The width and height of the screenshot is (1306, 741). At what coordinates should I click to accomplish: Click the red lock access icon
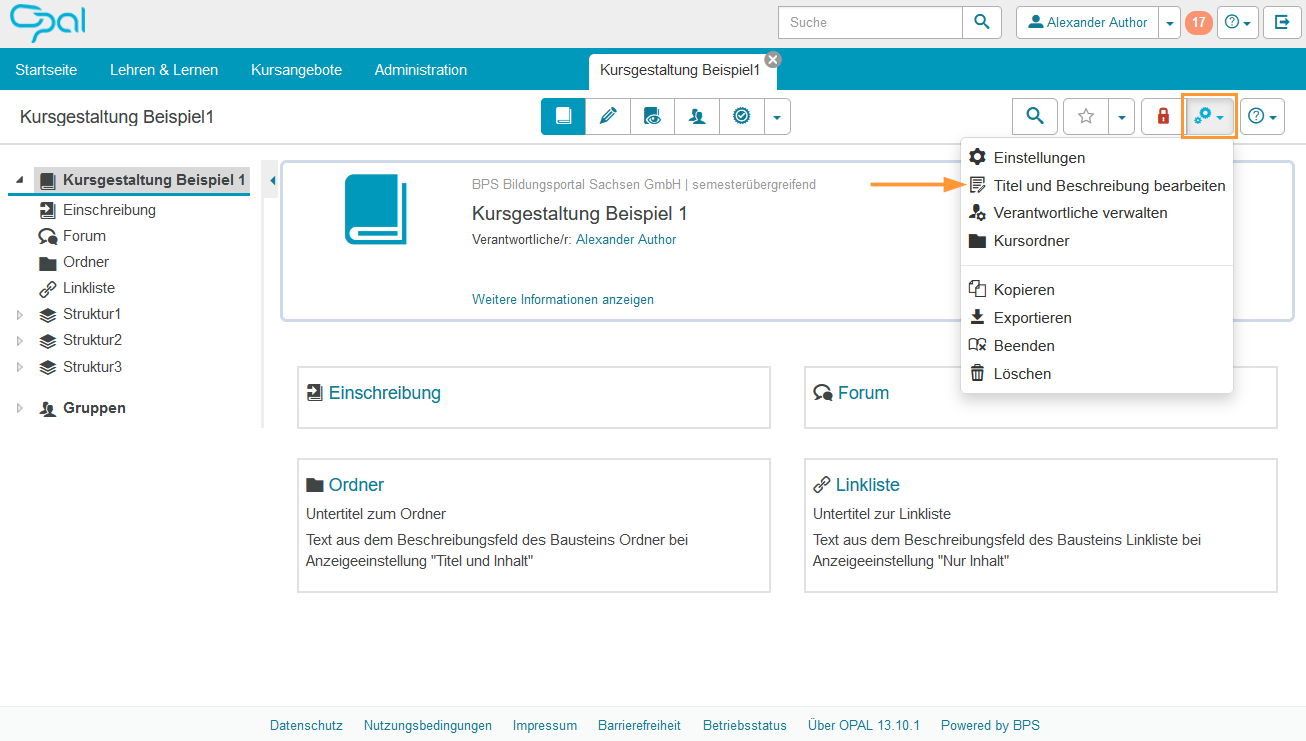click(1163, 117)
